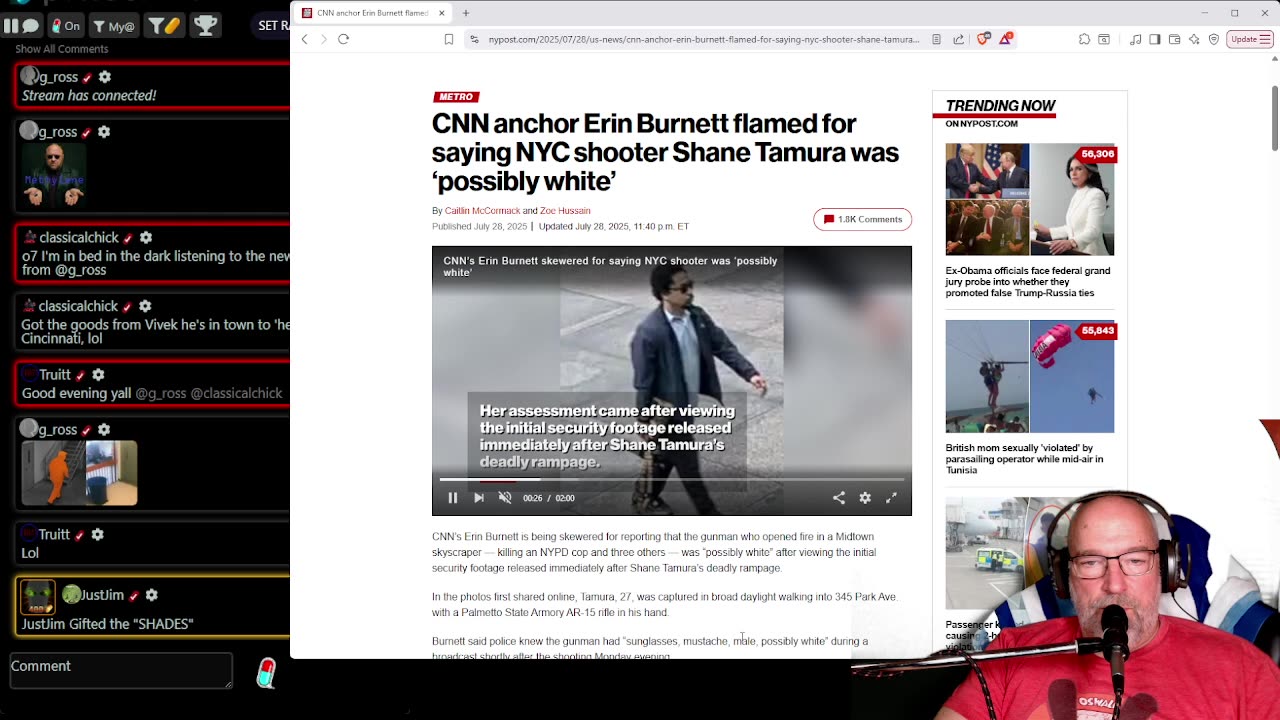This screenshot has width=1280, height=720.
Task: Open gear icon on JustJim gift message
Action: (152, 595)
